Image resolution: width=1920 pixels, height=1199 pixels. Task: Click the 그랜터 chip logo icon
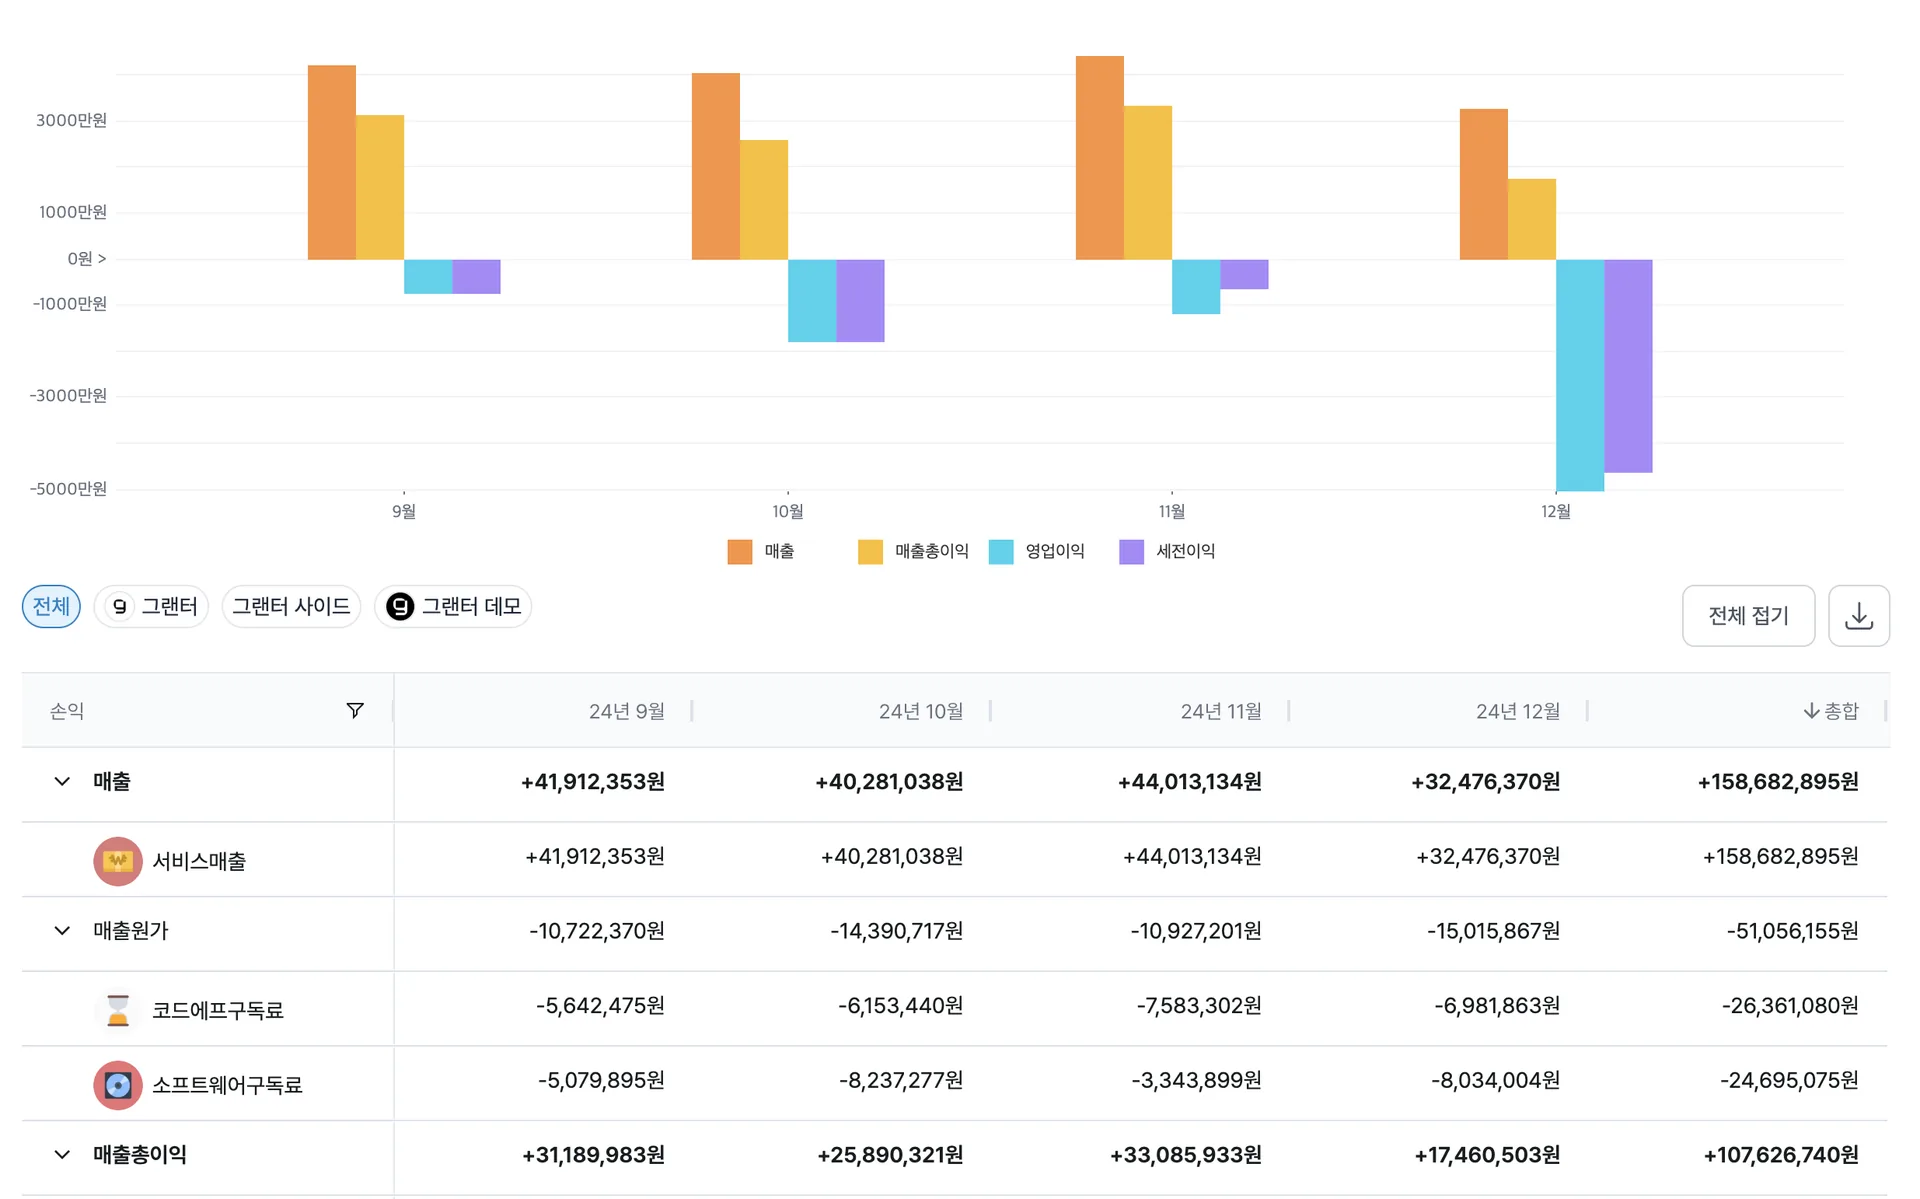(x=120, y=606)
